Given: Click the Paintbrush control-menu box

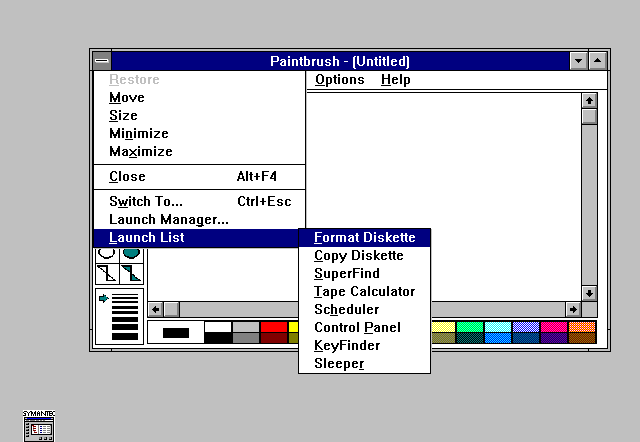Looking at the screenshot, I should coord(102,61).
